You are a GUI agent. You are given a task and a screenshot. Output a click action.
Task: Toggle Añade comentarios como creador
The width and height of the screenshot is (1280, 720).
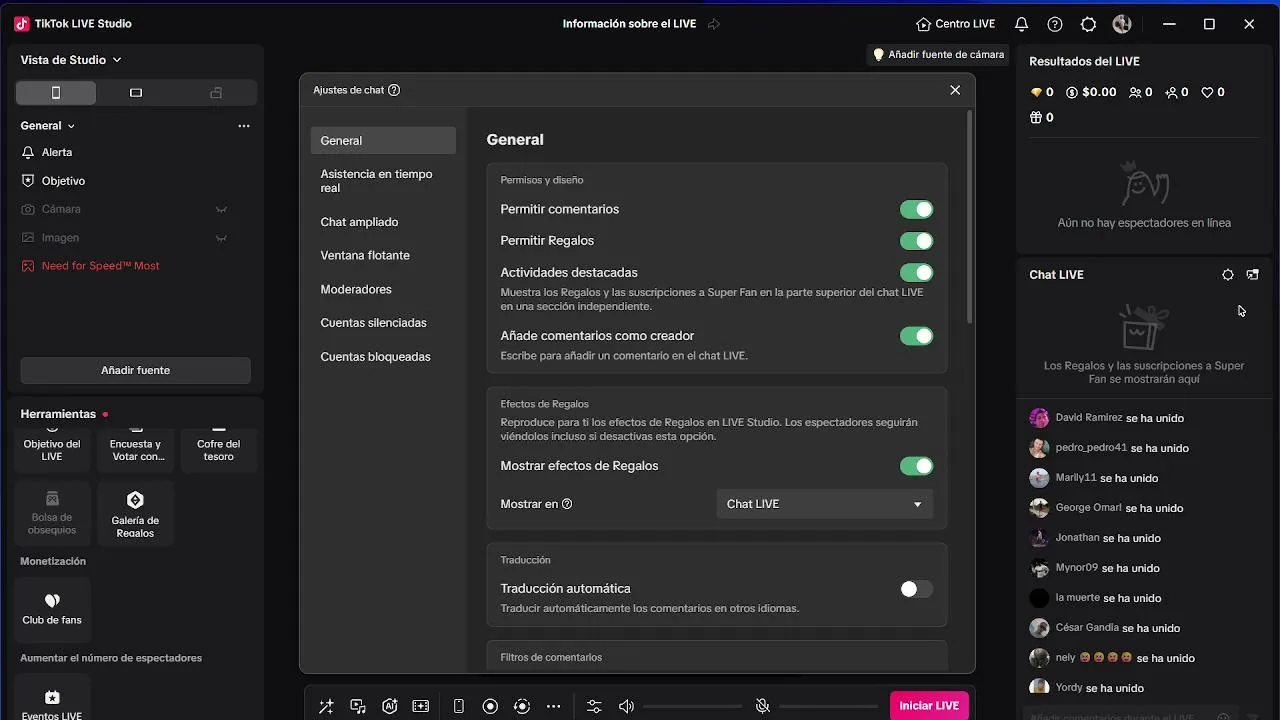point(916,336)
